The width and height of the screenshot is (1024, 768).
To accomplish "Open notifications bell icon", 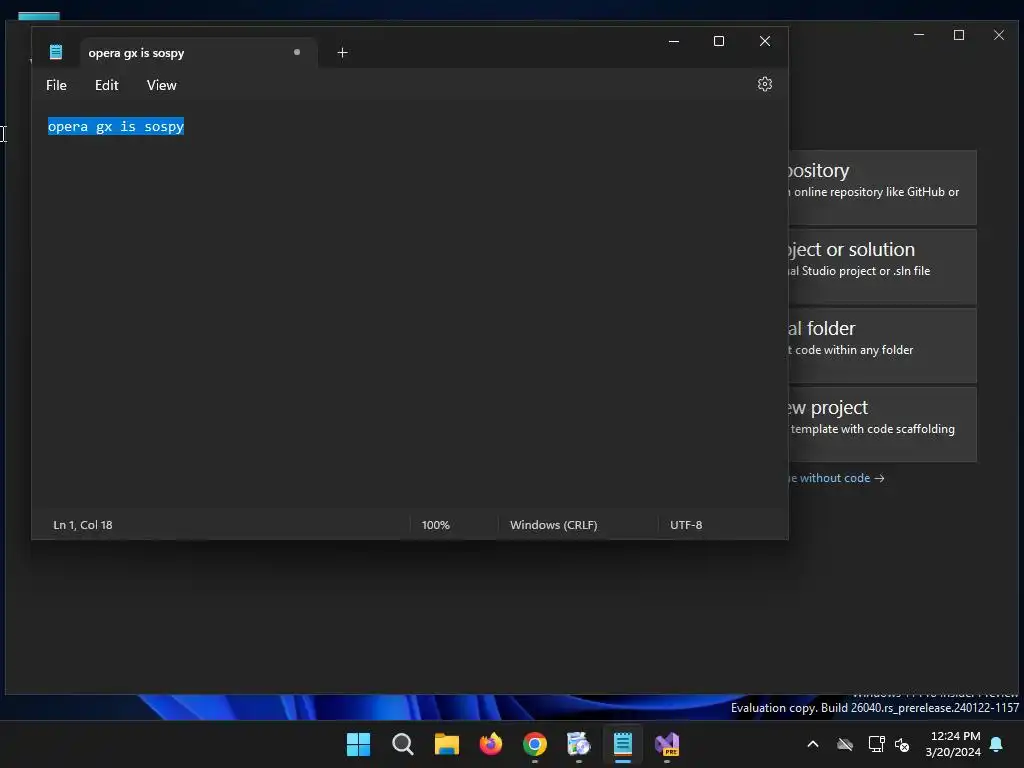I will pyautogui.click(x=997, y=744).
